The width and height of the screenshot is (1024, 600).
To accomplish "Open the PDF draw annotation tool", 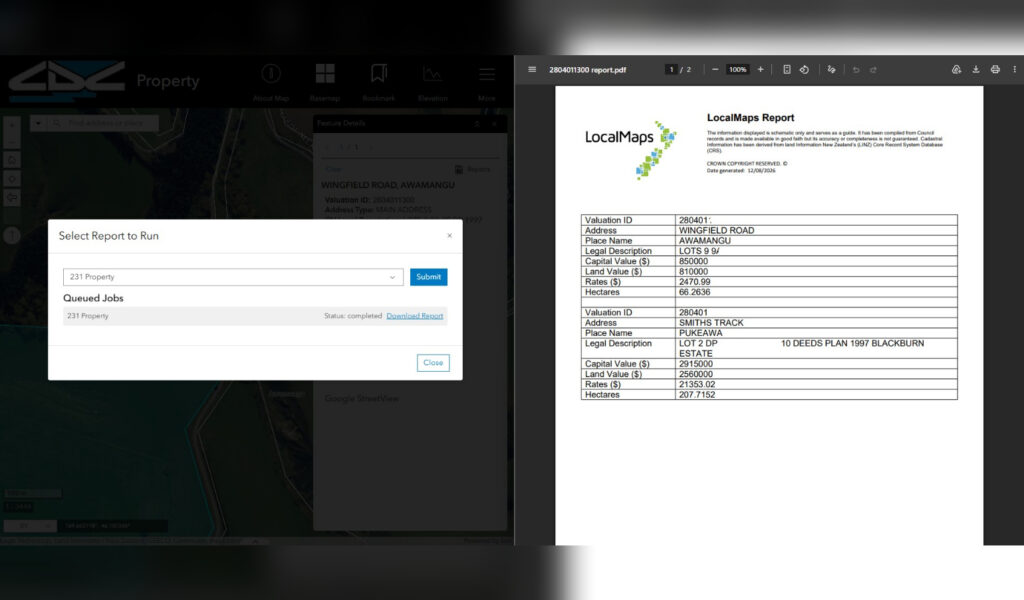I will (x=831, y=69).
